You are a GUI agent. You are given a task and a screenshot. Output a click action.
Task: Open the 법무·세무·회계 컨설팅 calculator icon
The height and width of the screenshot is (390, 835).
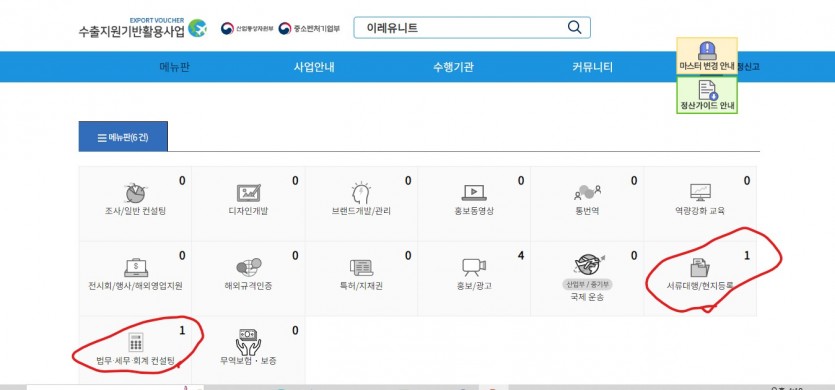[x=136, y=342]
